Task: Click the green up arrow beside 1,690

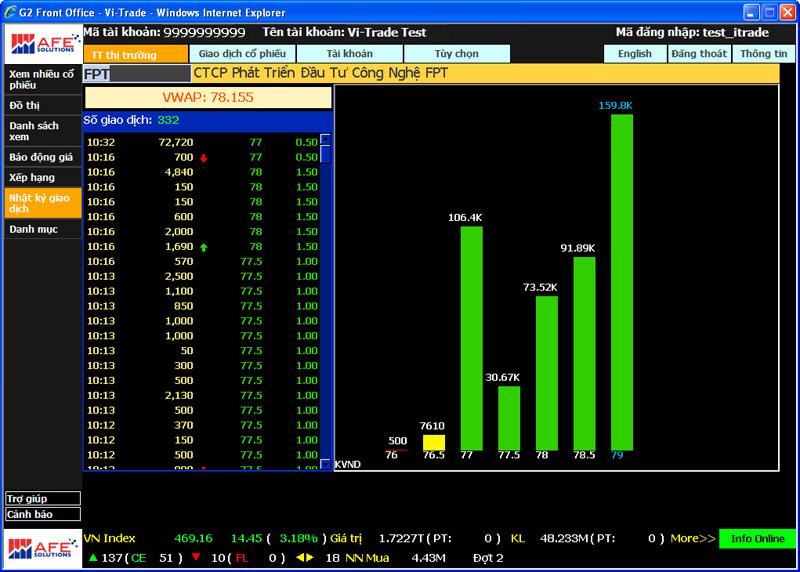Action: [204, 247]
